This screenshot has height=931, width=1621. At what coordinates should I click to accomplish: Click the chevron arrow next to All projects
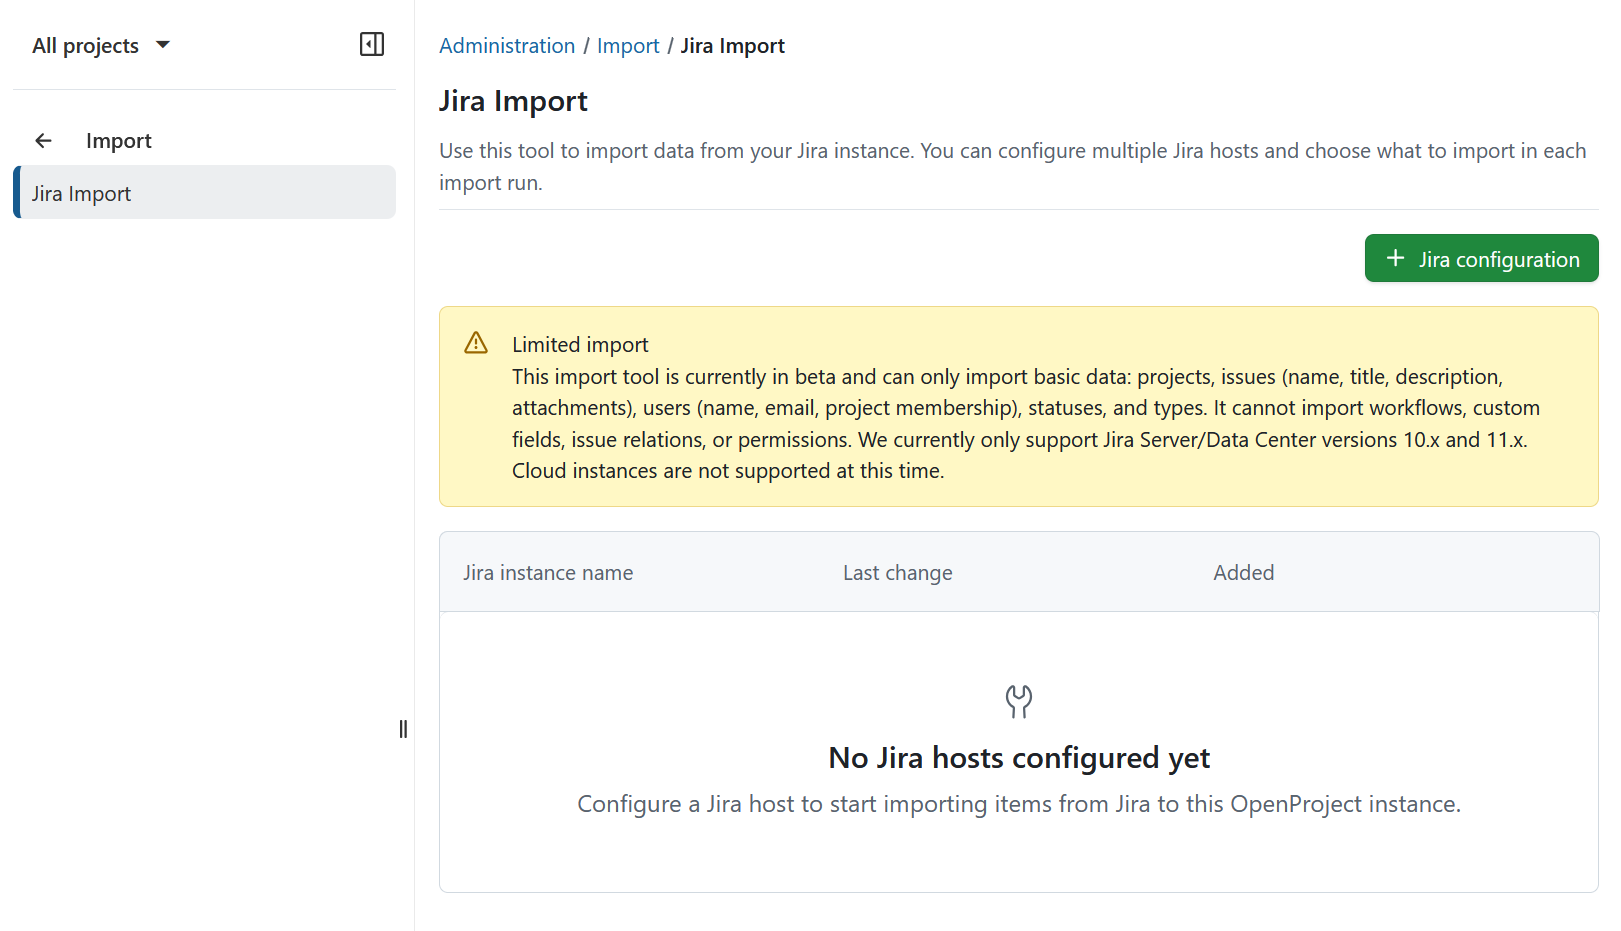(x=163, y=45)
